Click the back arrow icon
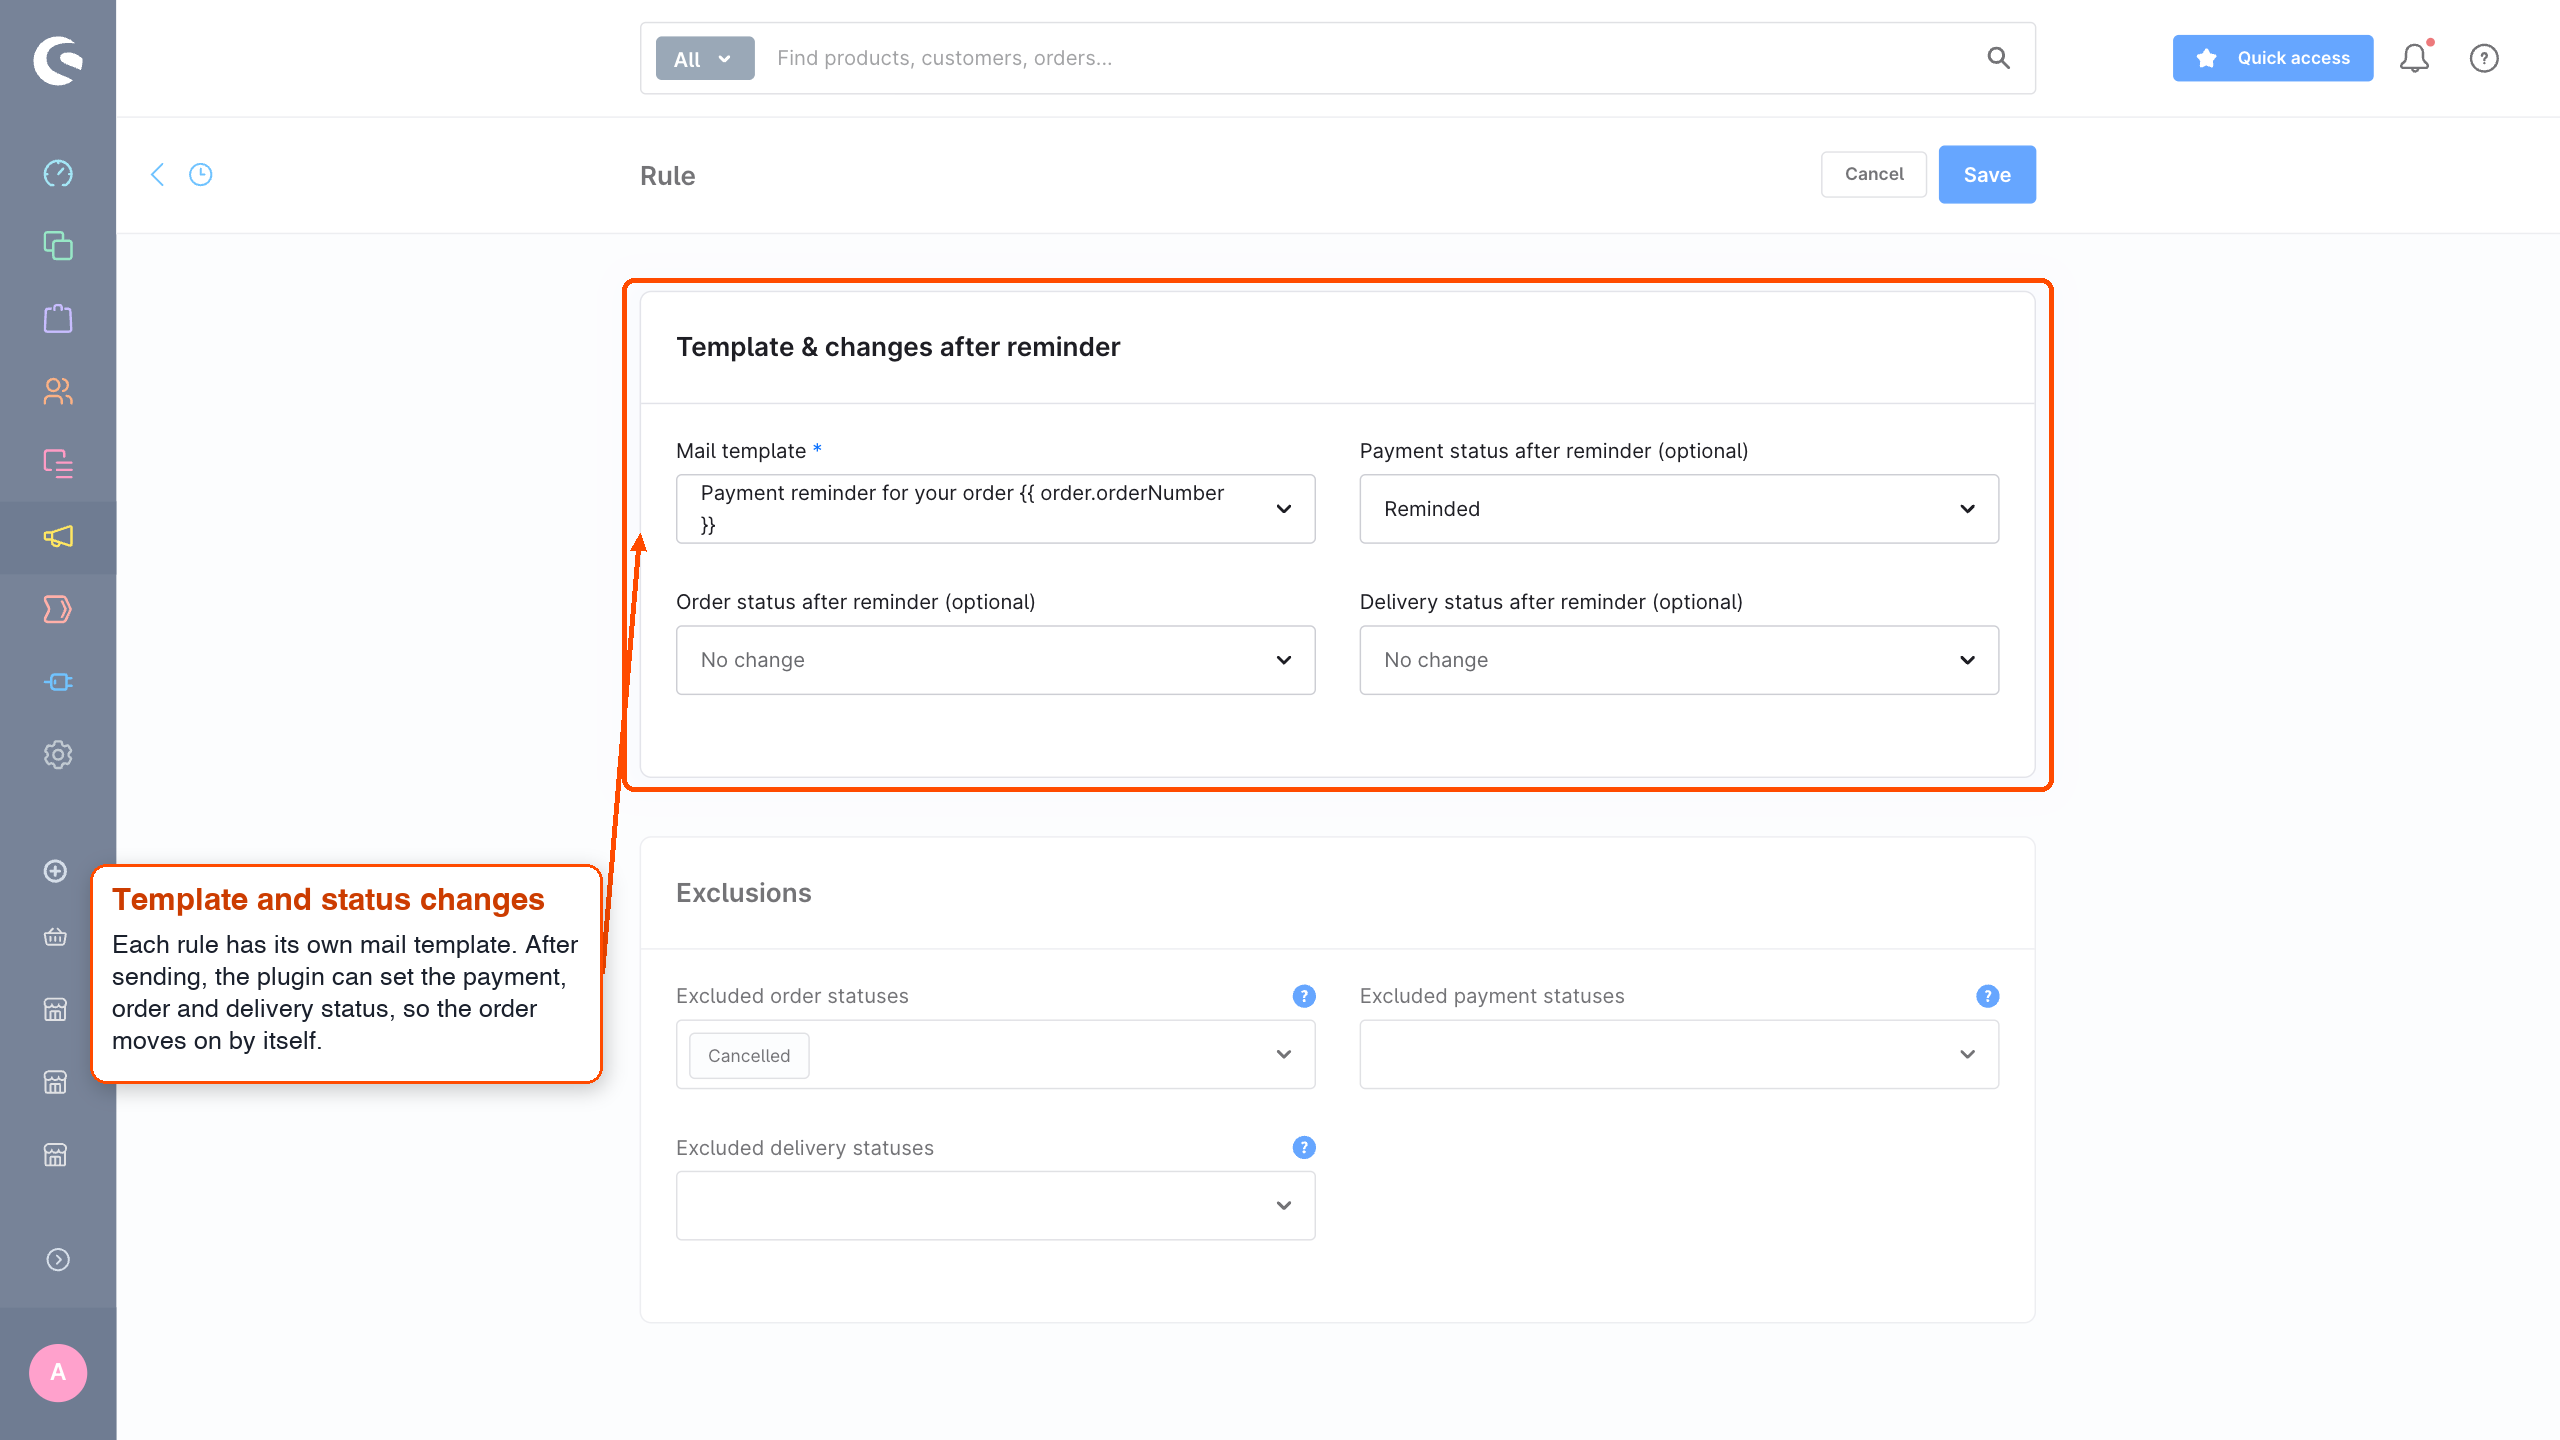 (x=157, y=175)
